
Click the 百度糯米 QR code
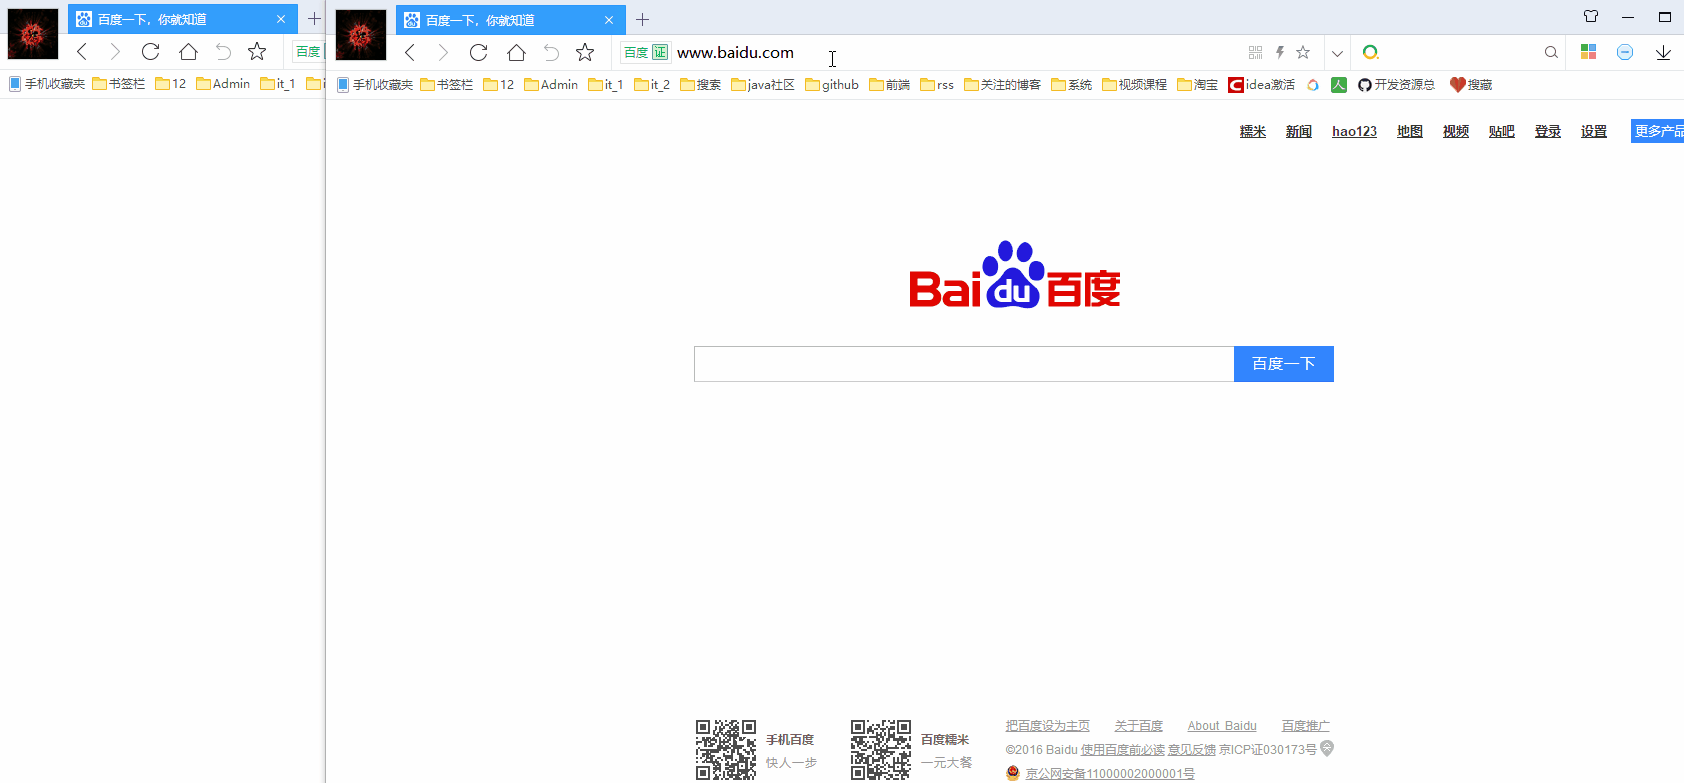(x=881, y=750)
